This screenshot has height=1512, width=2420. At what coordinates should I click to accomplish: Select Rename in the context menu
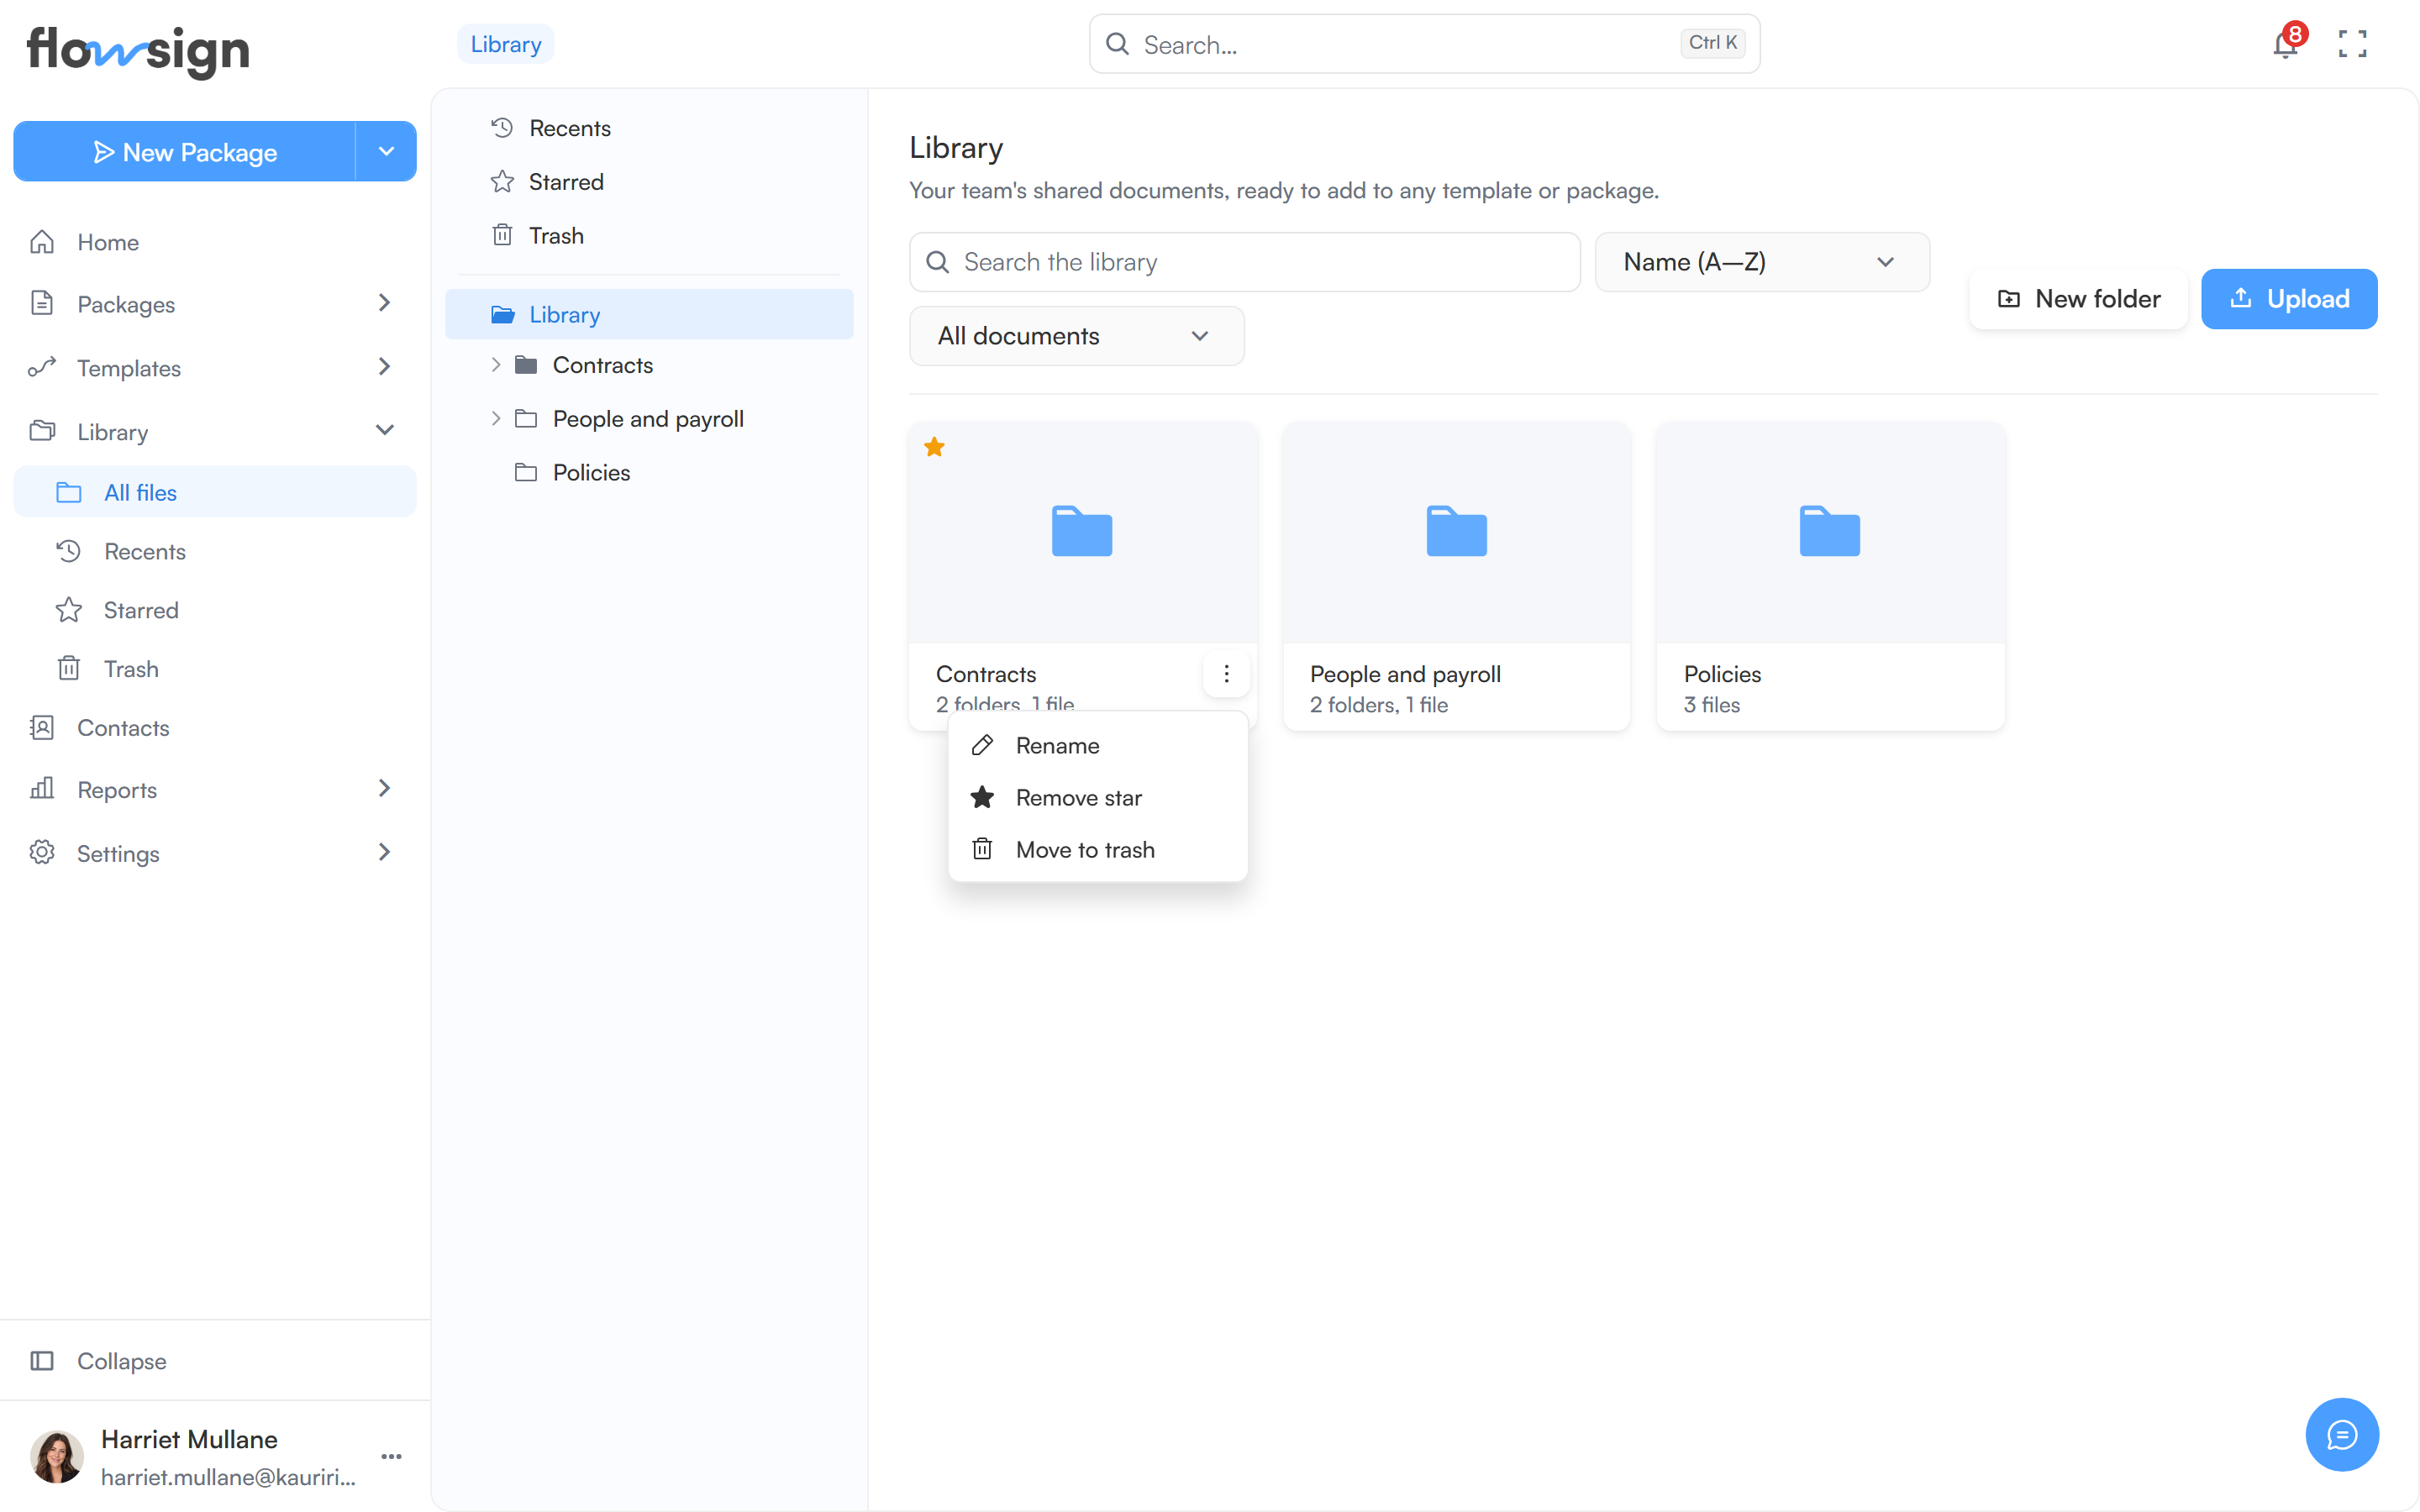click(1097, 746)
